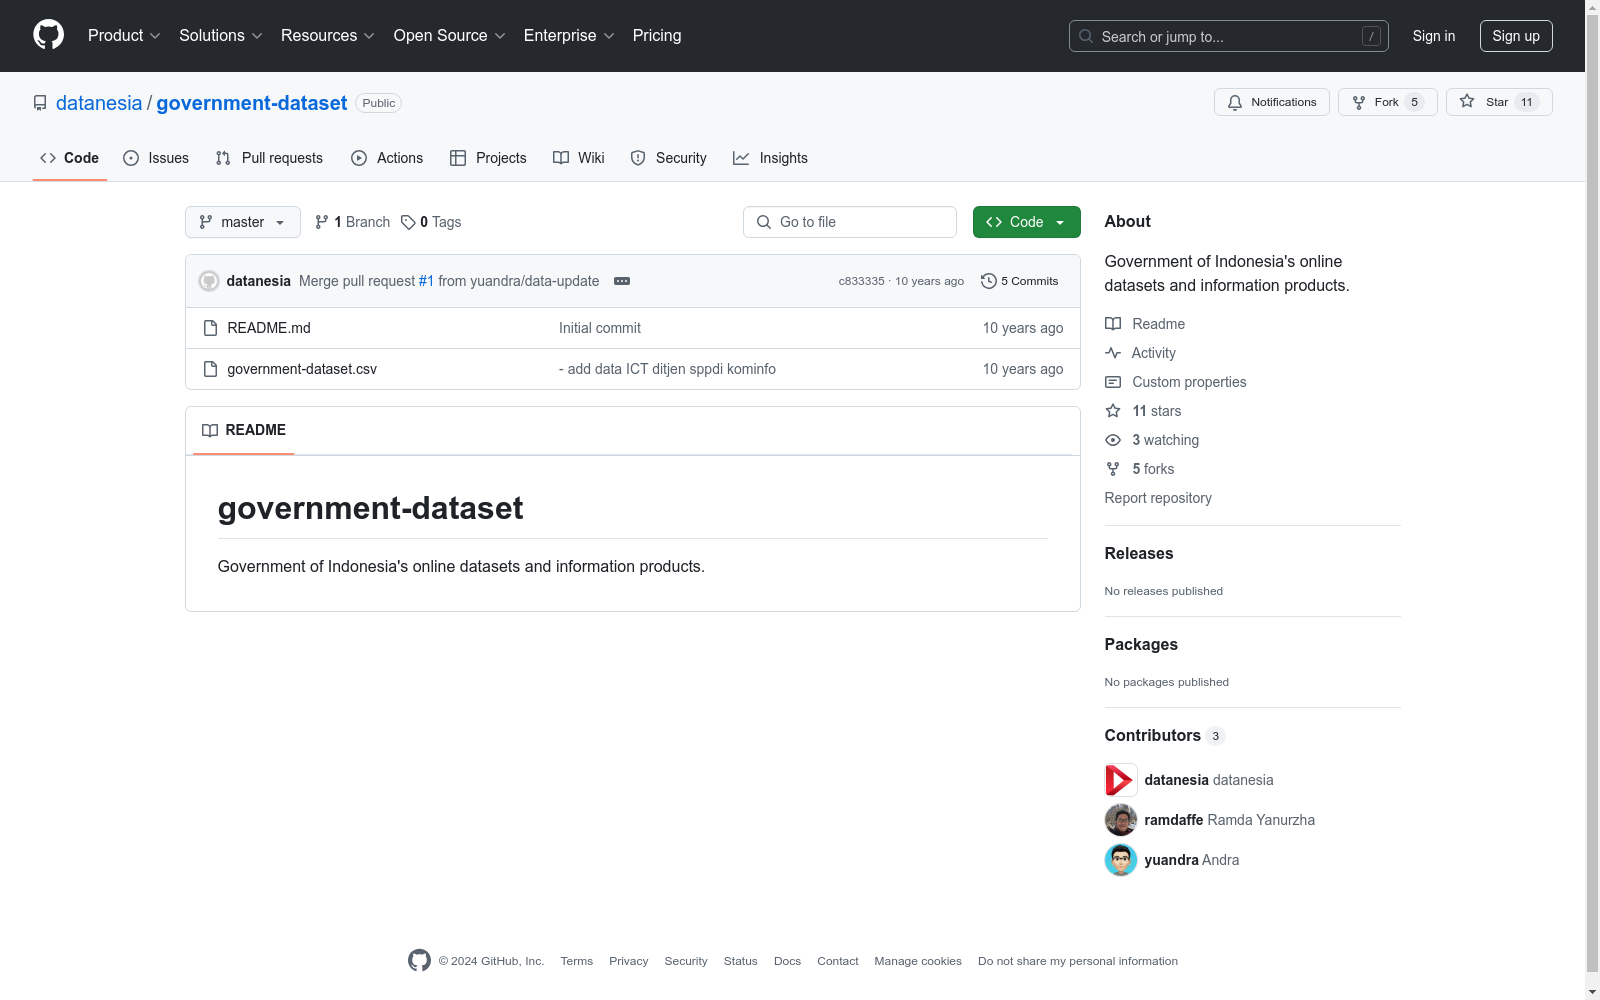
Task: Open the government-dataset repository title link
Action: point(252,103)
